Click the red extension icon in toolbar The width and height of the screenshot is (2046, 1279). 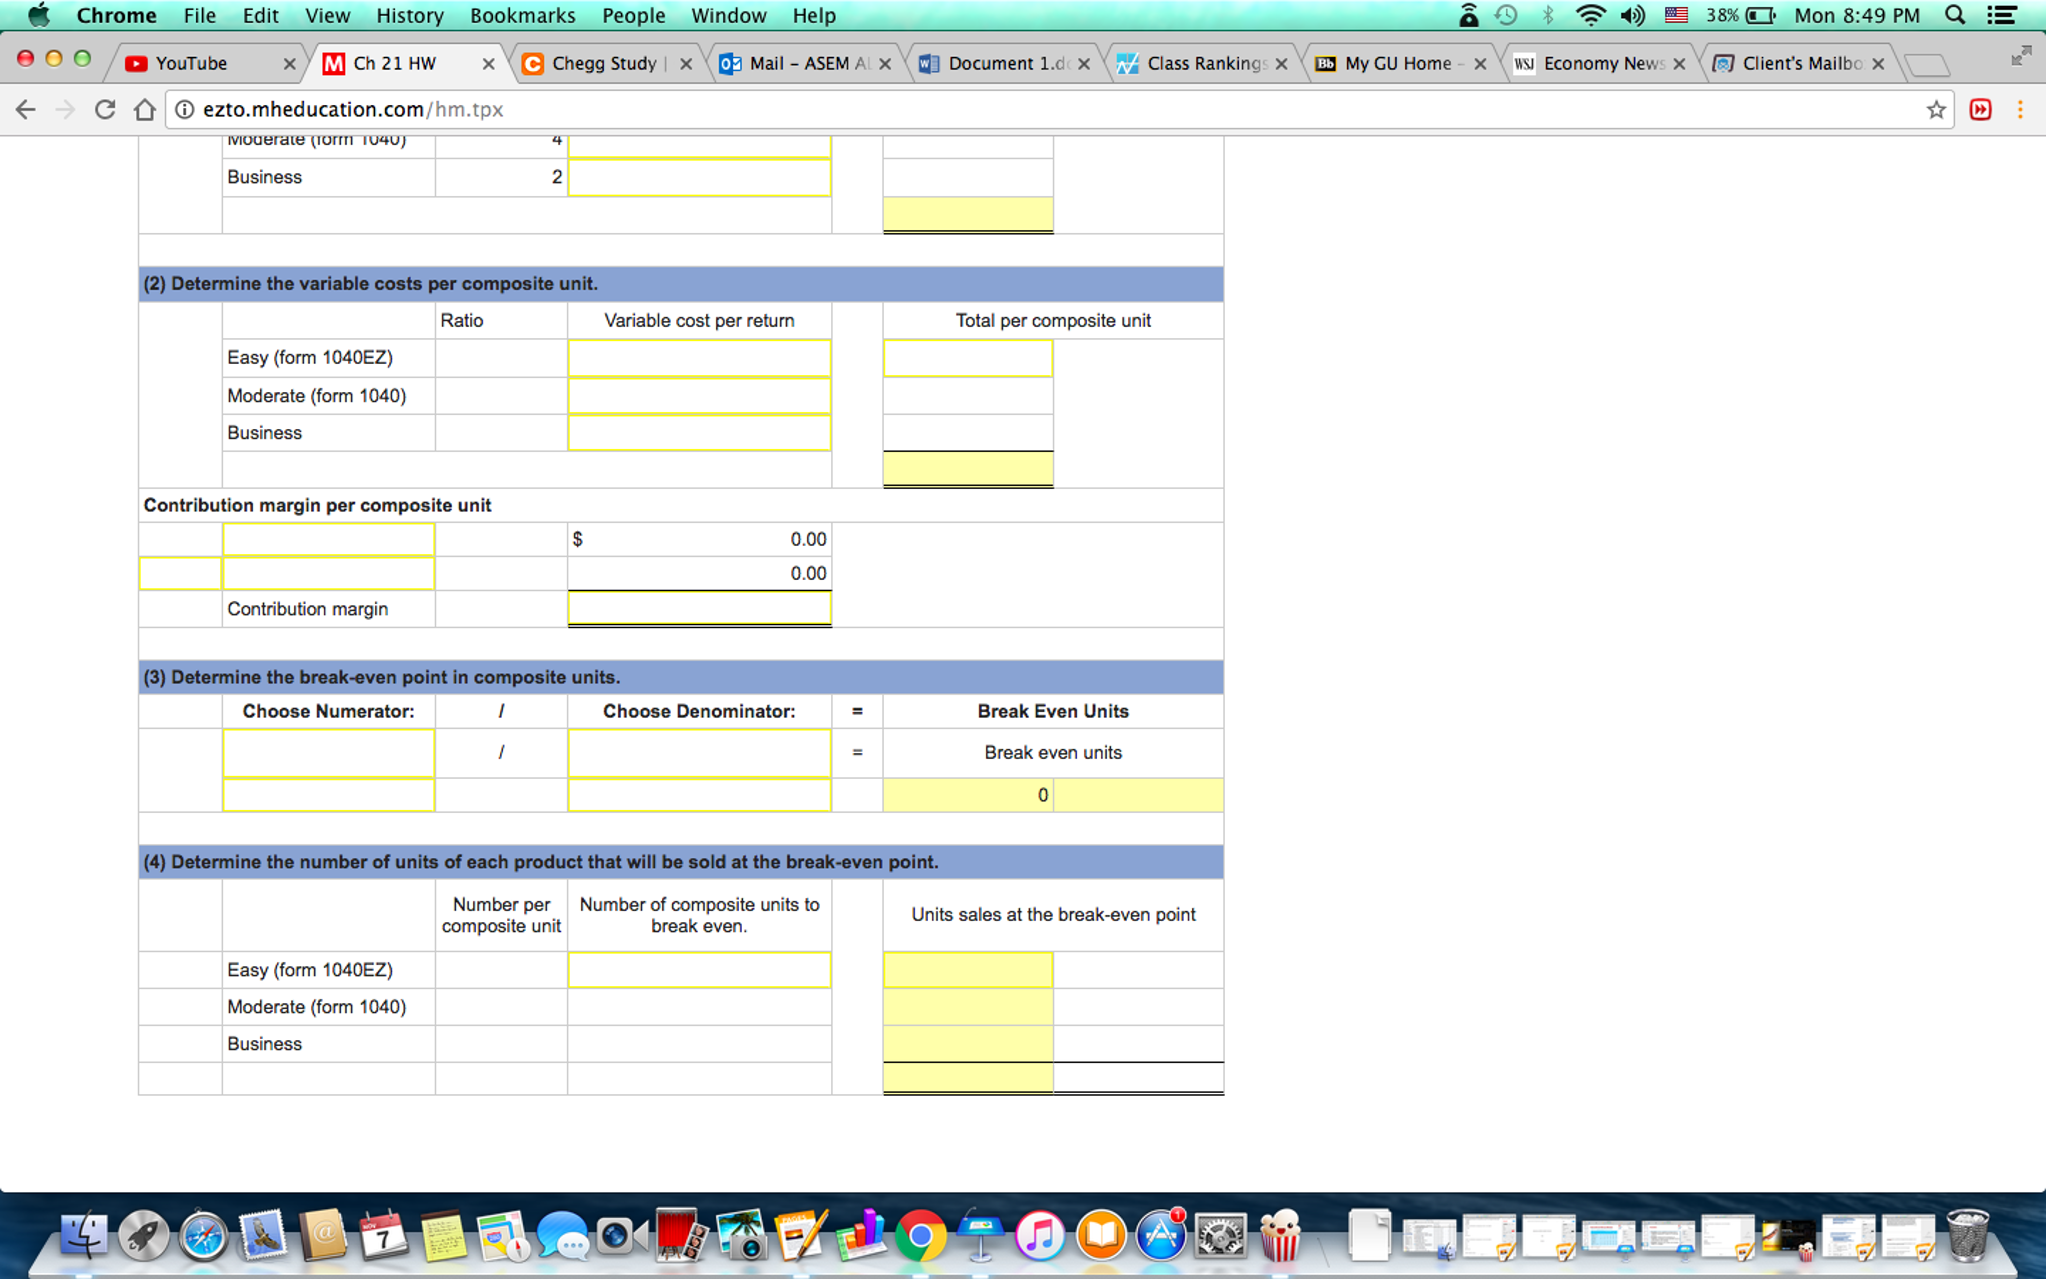pyautogui.click(x=1980, y=110)
